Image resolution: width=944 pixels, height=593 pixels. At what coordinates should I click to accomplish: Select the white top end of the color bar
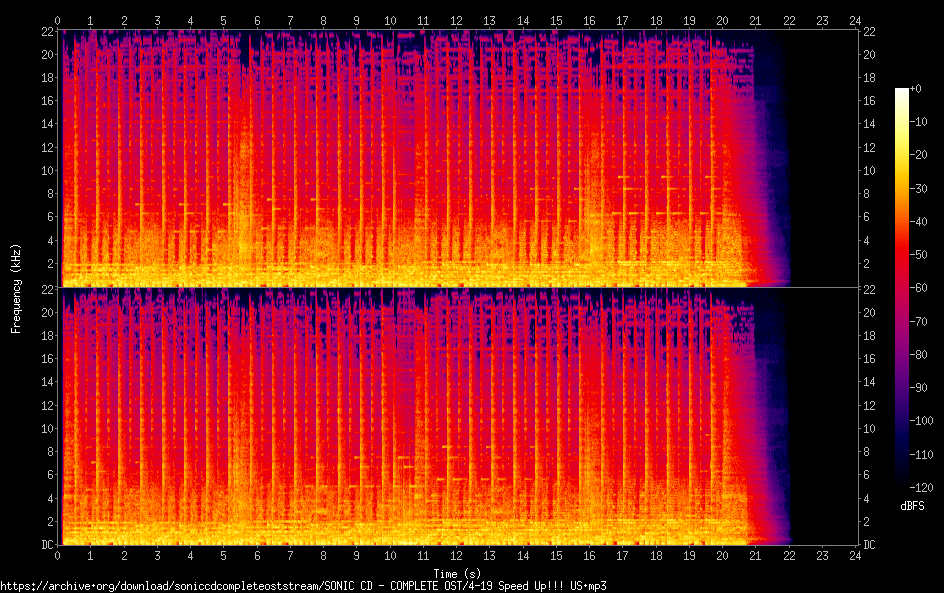click(x=901, y=92)
